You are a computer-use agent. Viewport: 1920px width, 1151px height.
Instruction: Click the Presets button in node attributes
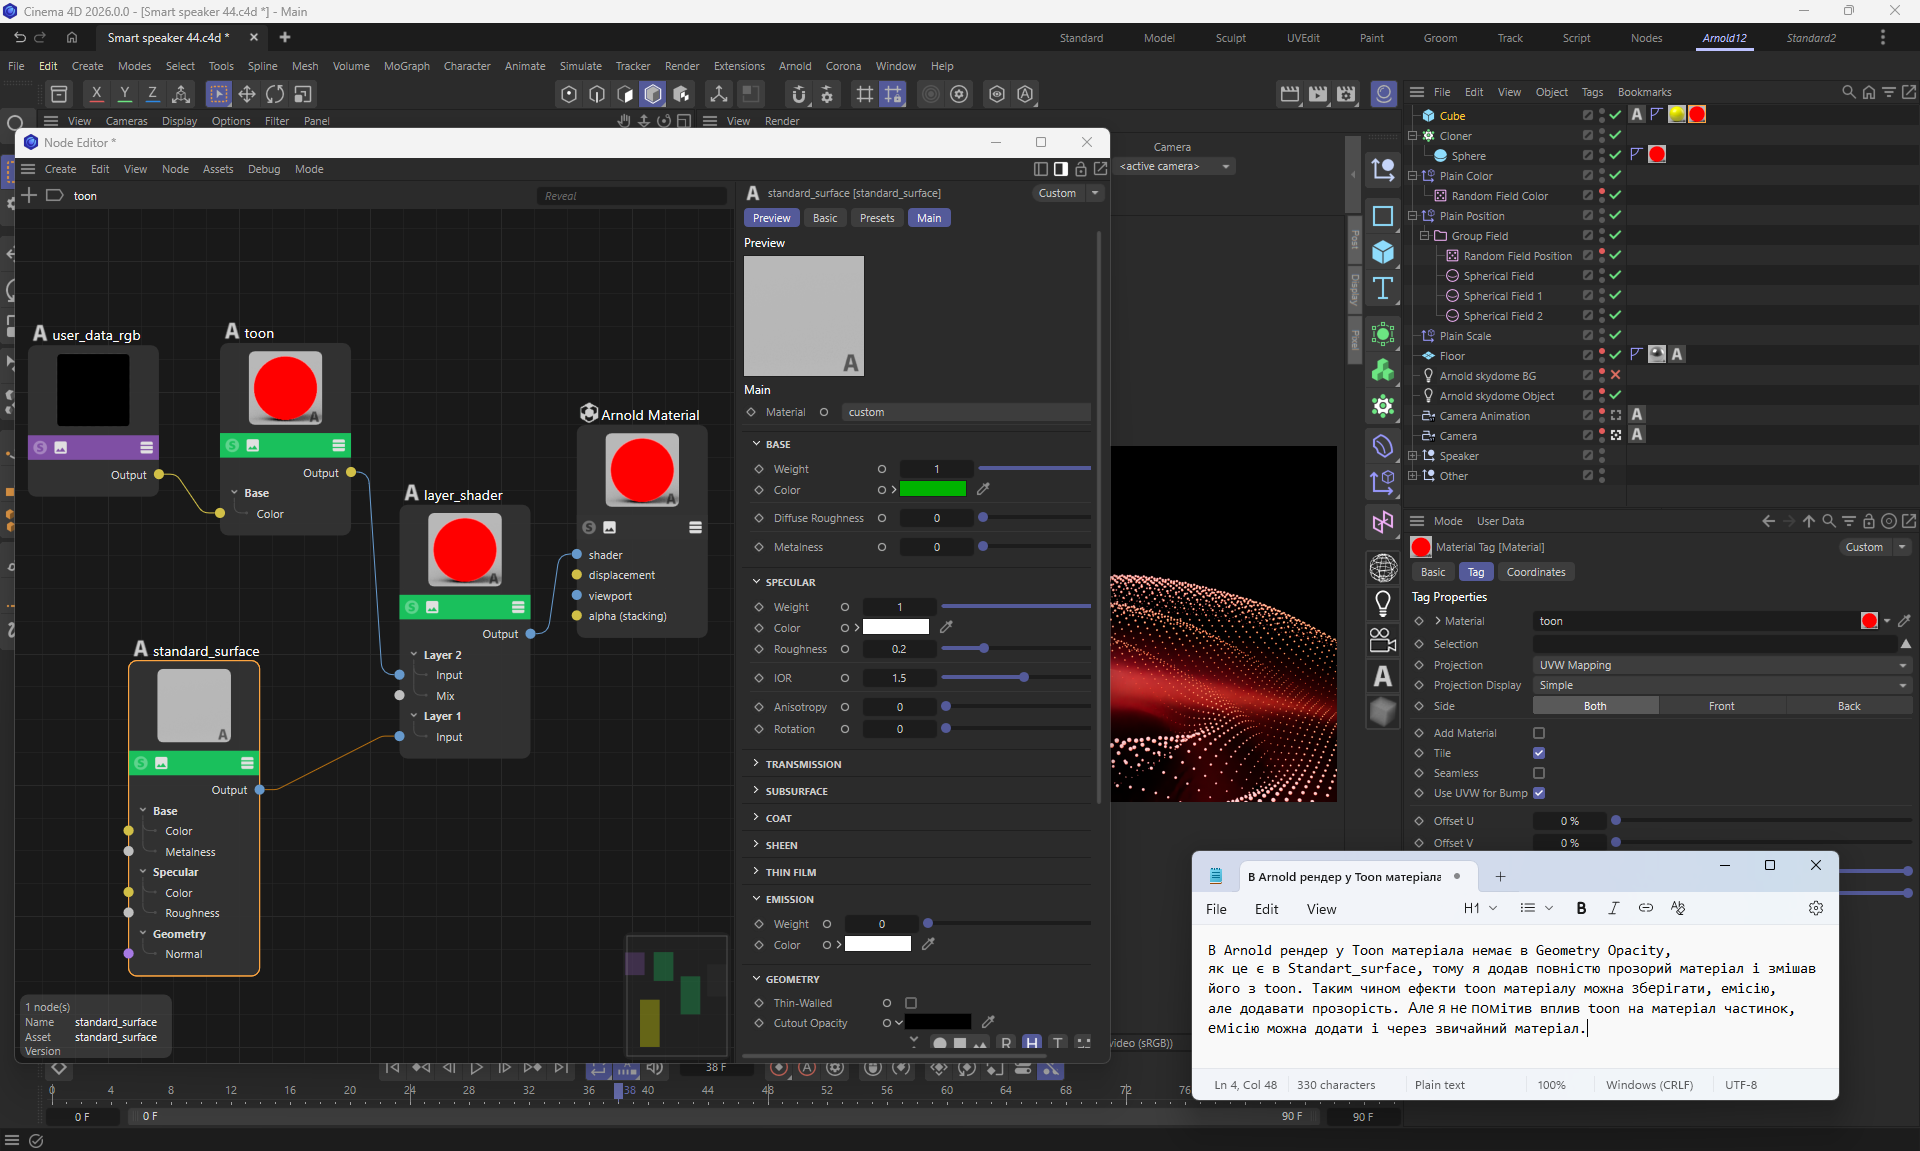[876, 218]
